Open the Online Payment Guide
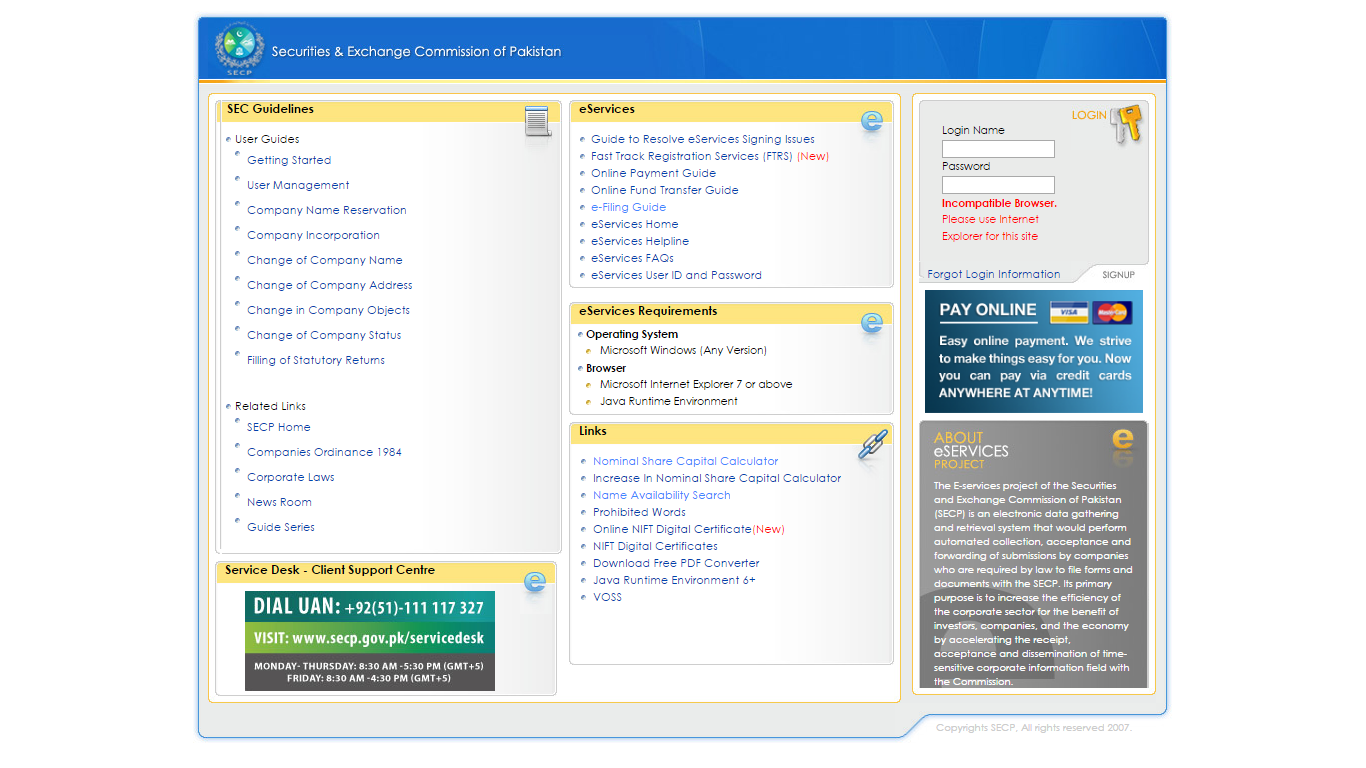Viewport: 1366px width, 768px height. point(653,173)
